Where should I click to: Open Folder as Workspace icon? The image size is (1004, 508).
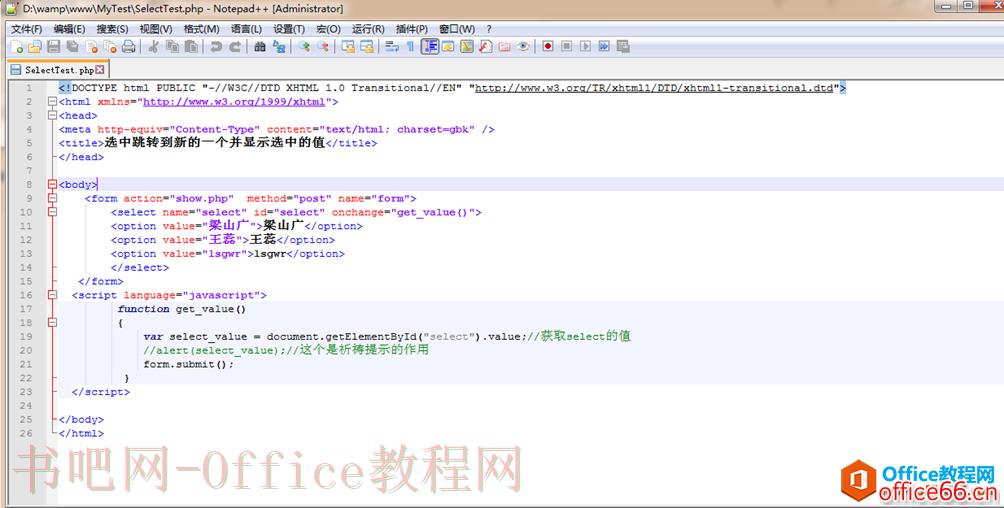(505, 46)
